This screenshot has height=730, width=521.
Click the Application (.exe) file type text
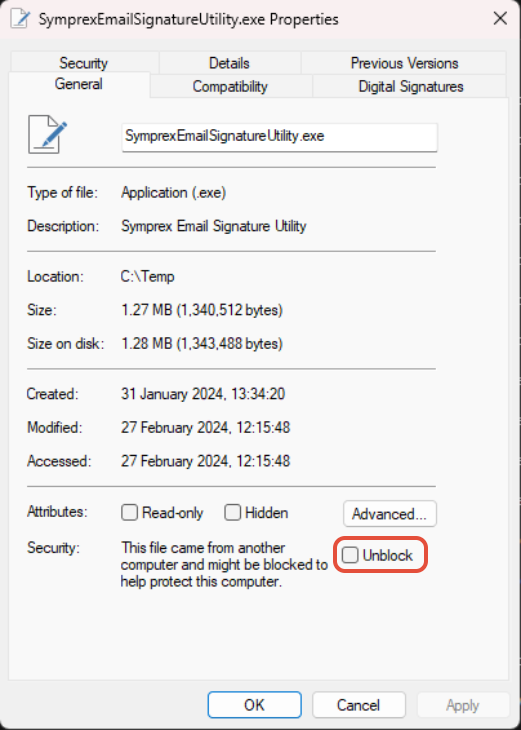click(174, 193)
